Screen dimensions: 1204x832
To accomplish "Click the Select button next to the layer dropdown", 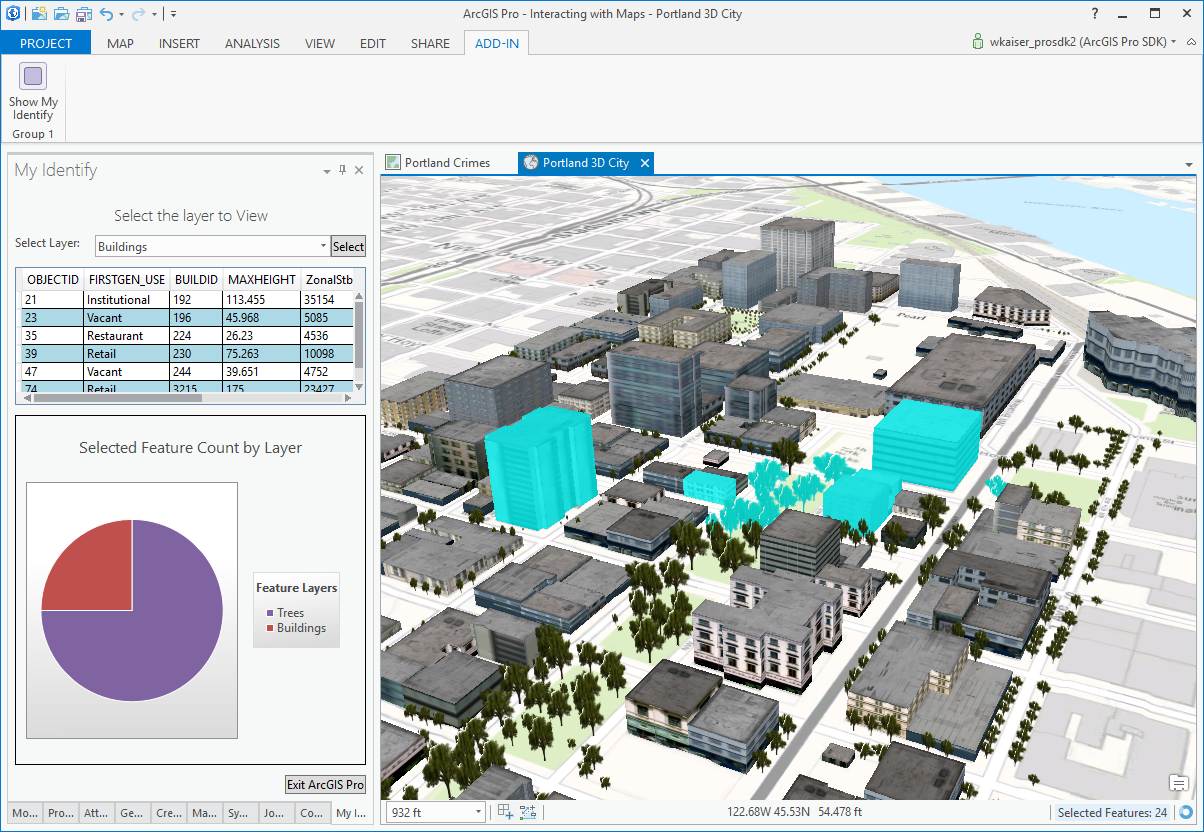I will point(348,245).
